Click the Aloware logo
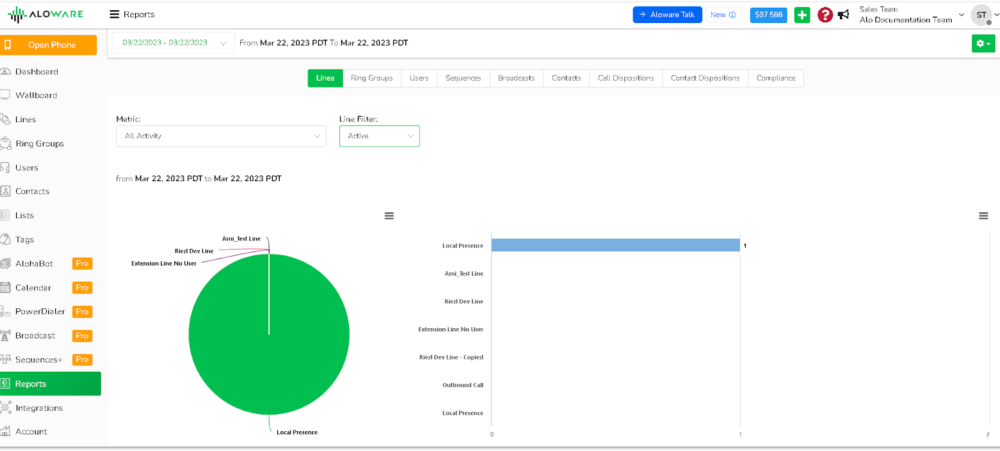 [45, 14]
